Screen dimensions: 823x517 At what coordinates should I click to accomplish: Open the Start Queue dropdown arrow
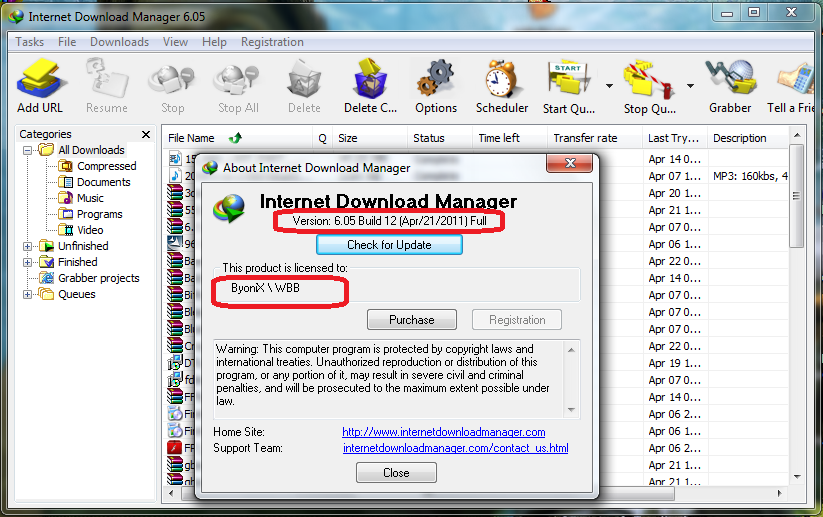tap(609, 86)
